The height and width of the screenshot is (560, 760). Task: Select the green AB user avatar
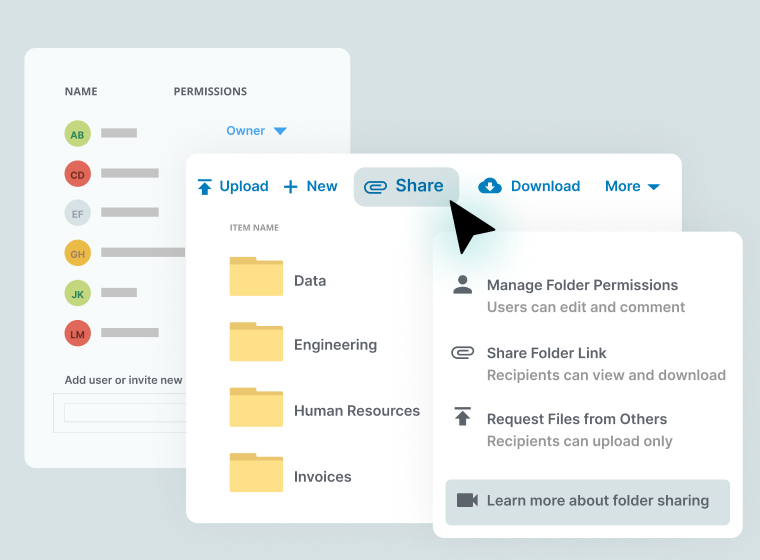[x=77, y=133]
